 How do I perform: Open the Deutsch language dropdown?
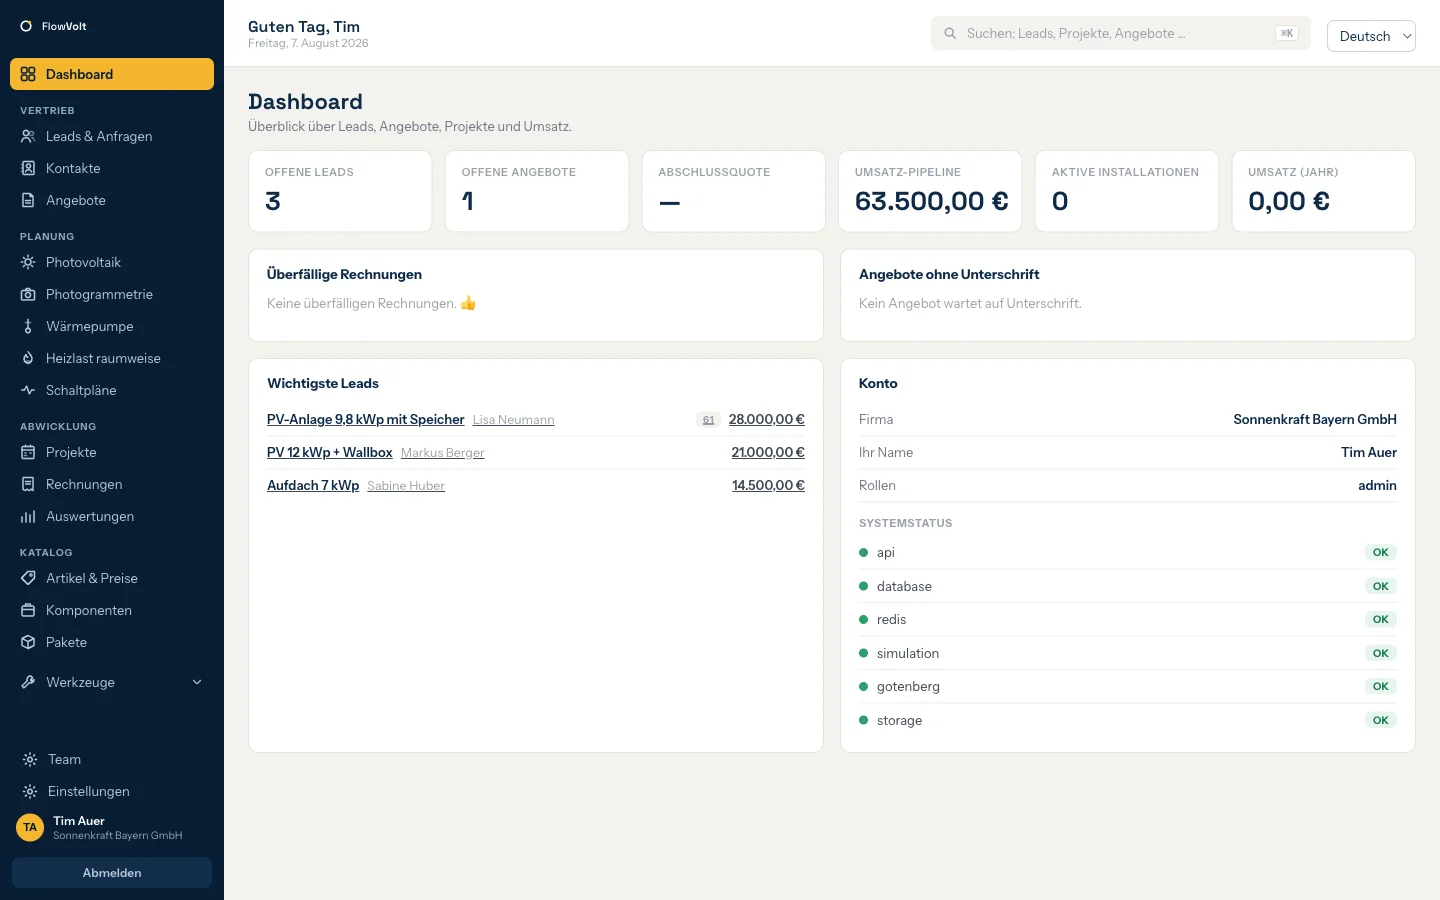click(1371, 36)
